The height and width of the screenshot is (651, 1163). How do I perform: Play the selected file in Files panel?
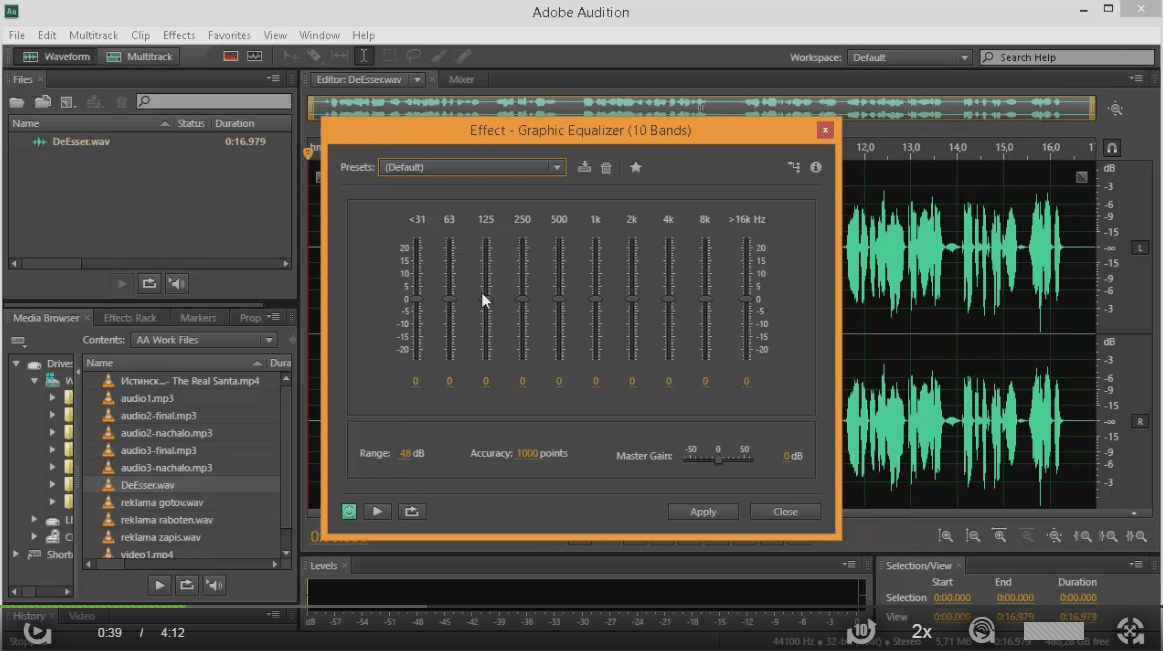(122, 283)
